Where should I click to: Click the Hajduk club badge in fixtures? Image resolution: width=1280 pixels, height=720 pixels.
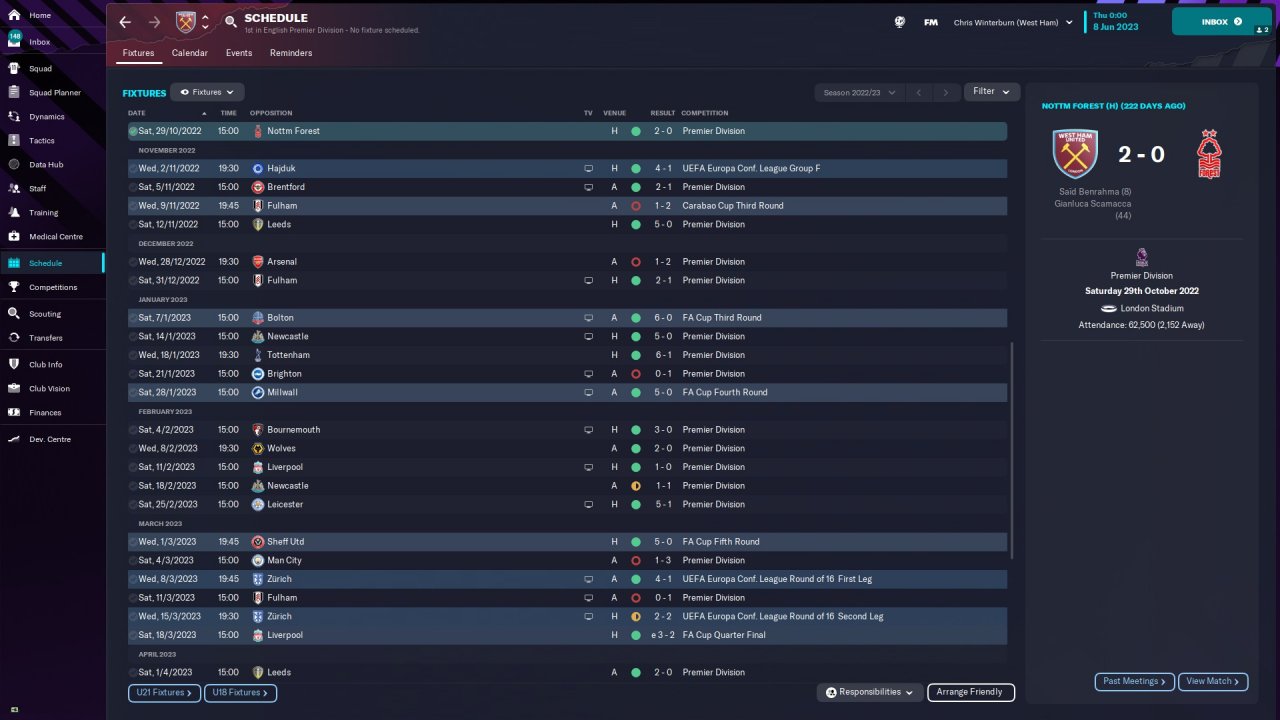258,168
